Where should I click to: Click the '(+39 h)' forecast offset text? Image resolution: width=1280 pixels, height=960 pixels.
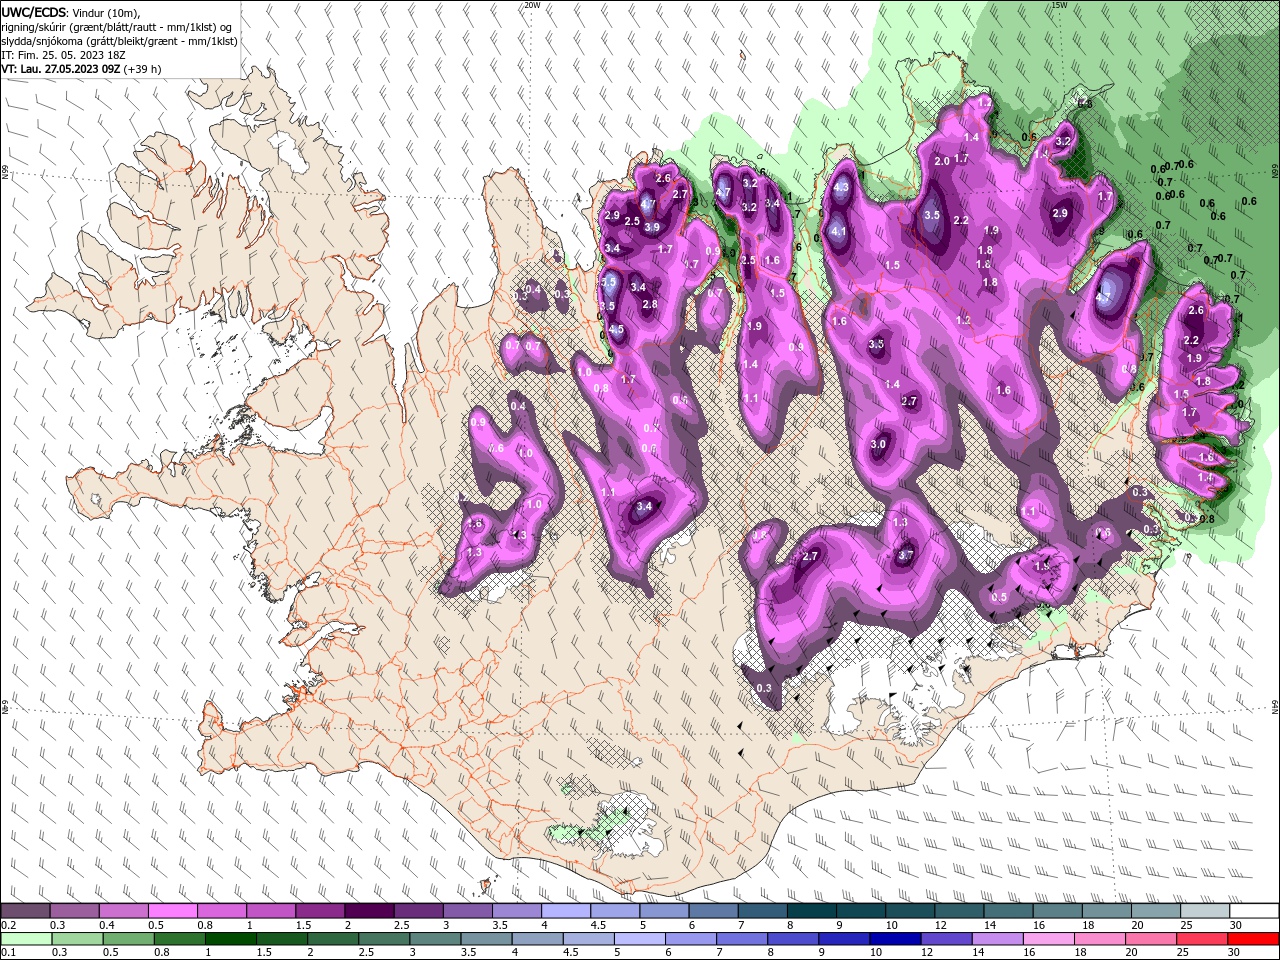coord(143,69)
